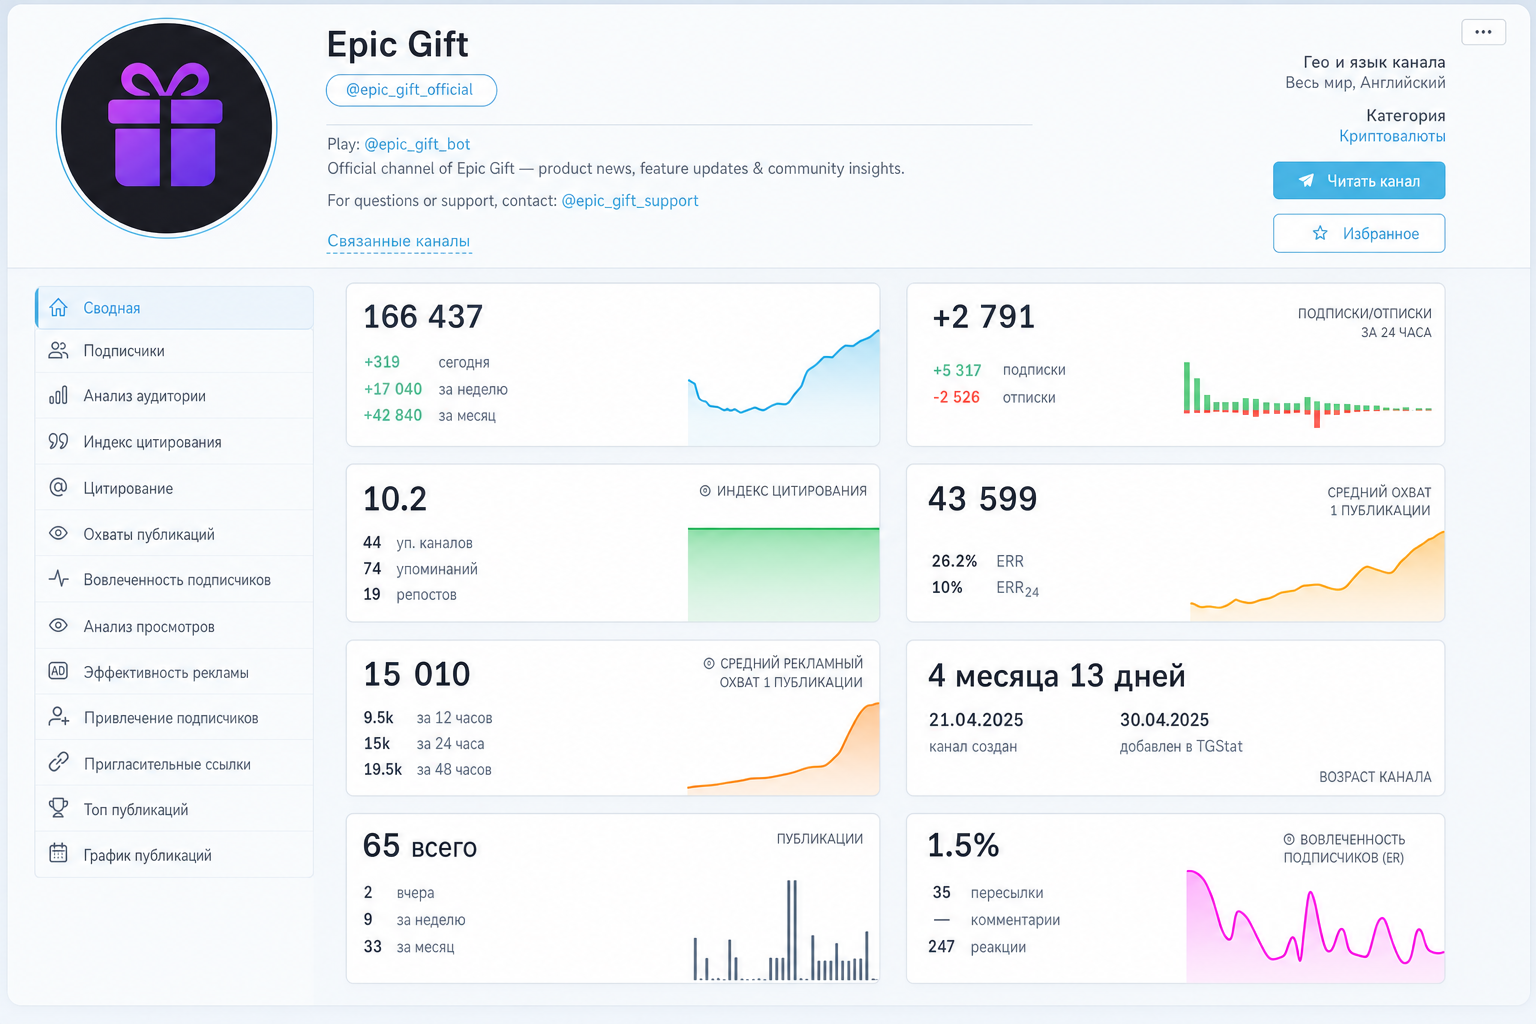This screenshot has width=1536, height=1024.
Task: Open Привлечение подписчиков menu item
Action: point(174,718)
